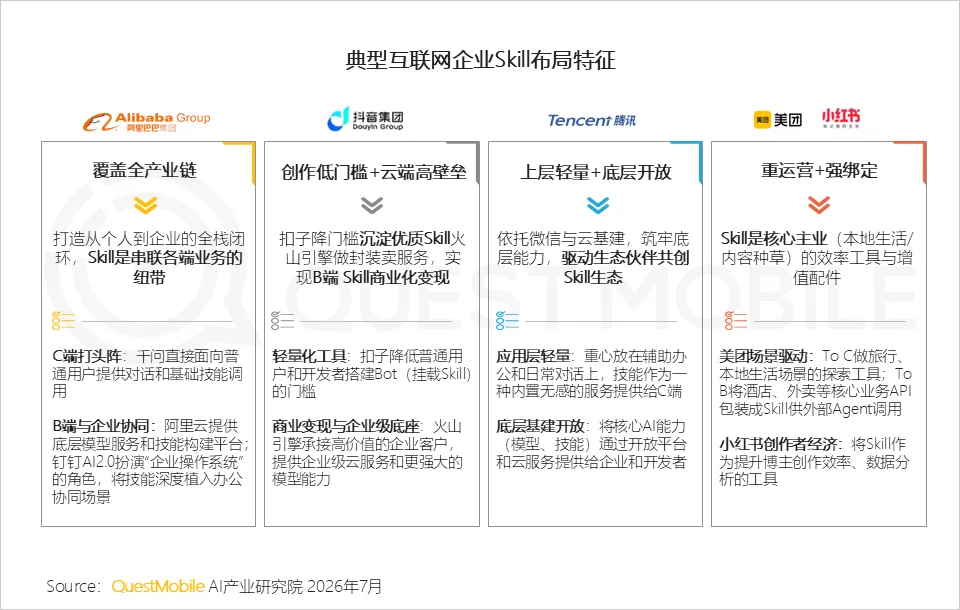
Task: Click the blue double chevron below 上层轻量+底层开放
Action: 598,205
